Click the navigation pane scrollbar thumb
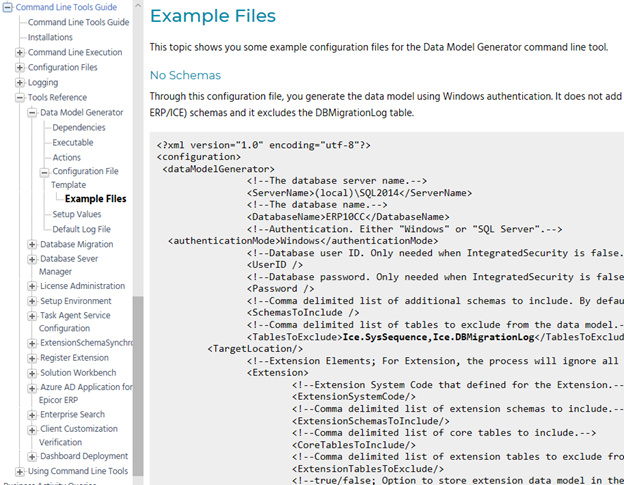The width and height of the screenshot is (624, 485). click(x=138, y=386)
